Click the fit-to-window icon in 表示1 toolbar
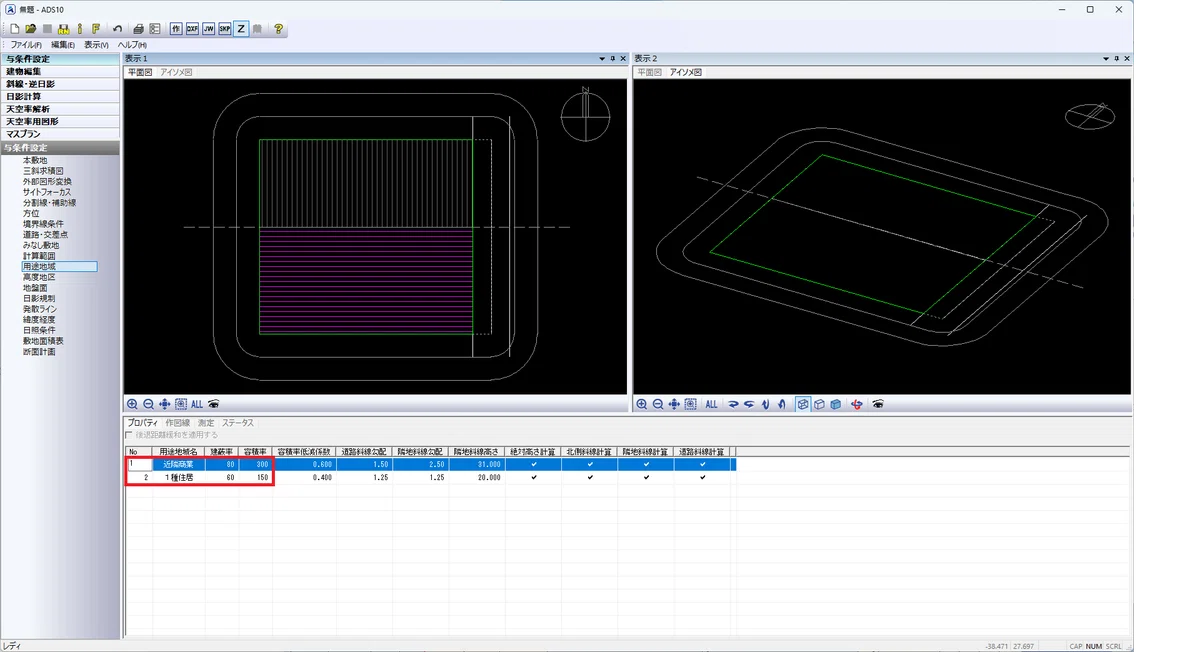Viewport: 1200px width, 652px height. pos(181,405)
